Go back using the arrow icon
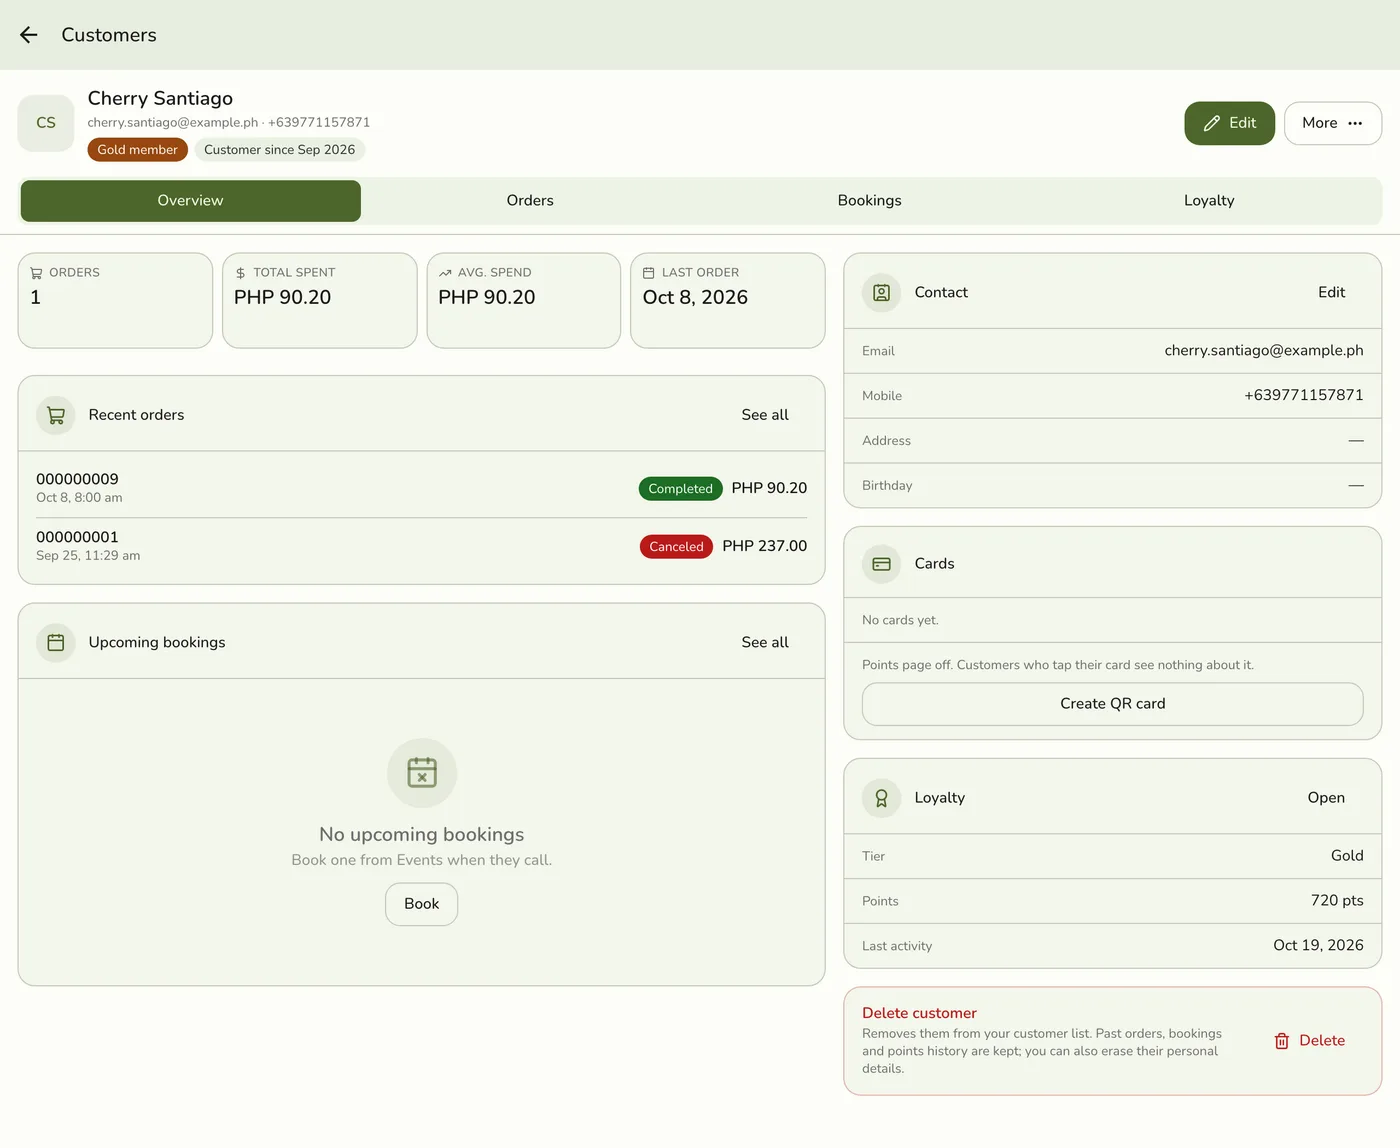This screenshot has width=1400, height=1148. coord(29,35)
